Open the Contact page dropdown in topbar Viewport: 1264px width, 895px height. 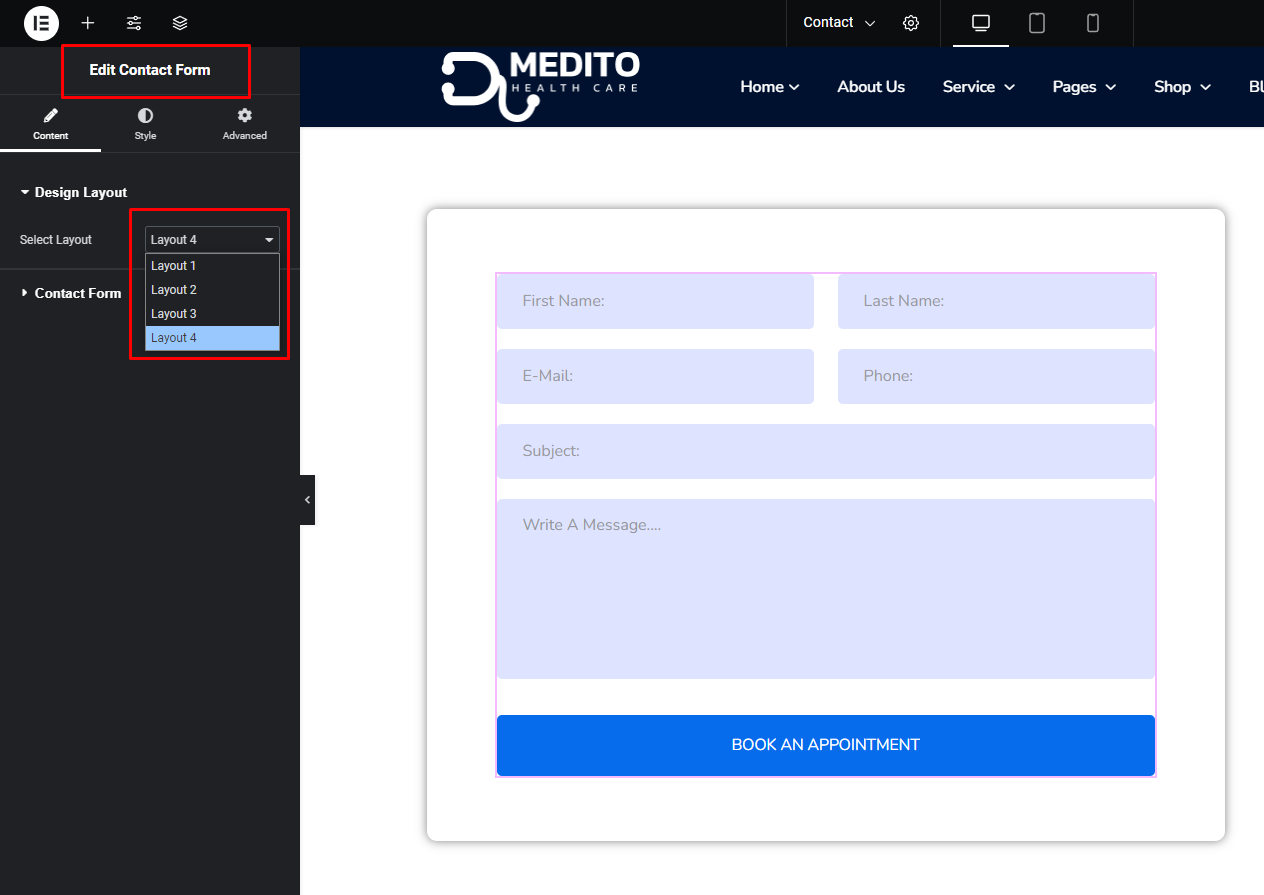[x=837, y=23]
